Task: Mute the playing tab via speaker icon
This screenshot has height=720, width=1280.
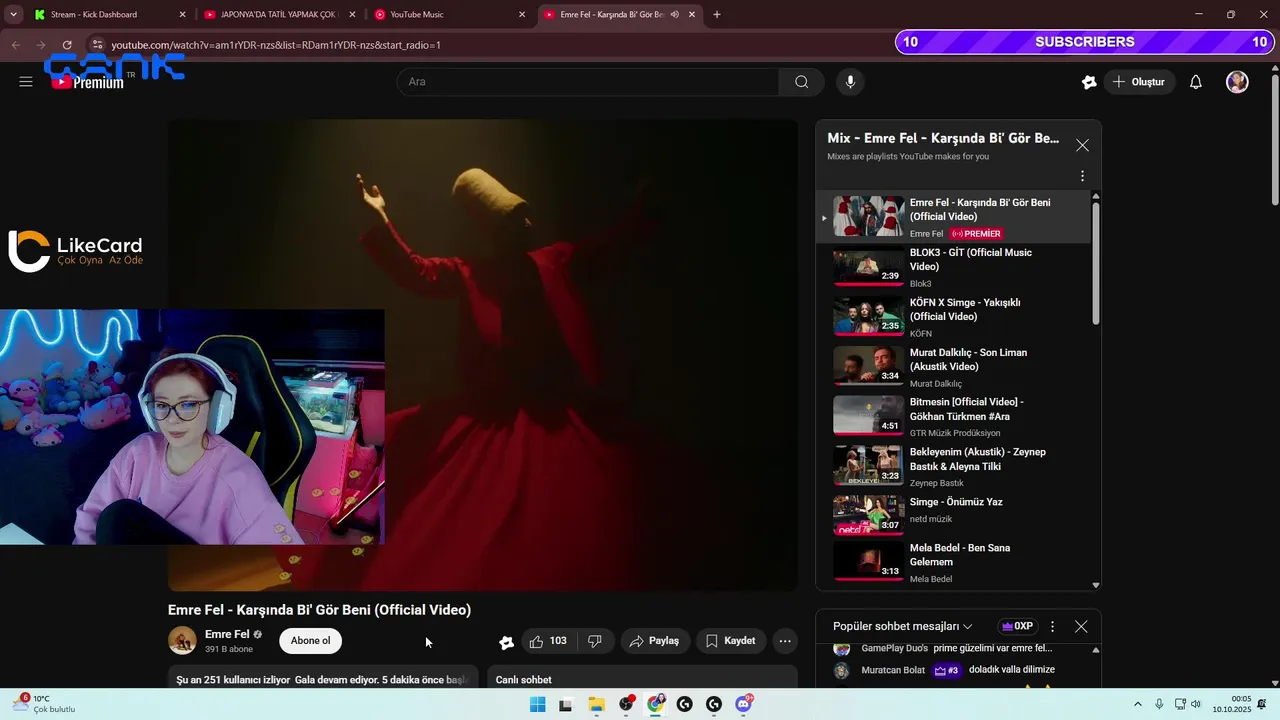Action: coord(675,14)
